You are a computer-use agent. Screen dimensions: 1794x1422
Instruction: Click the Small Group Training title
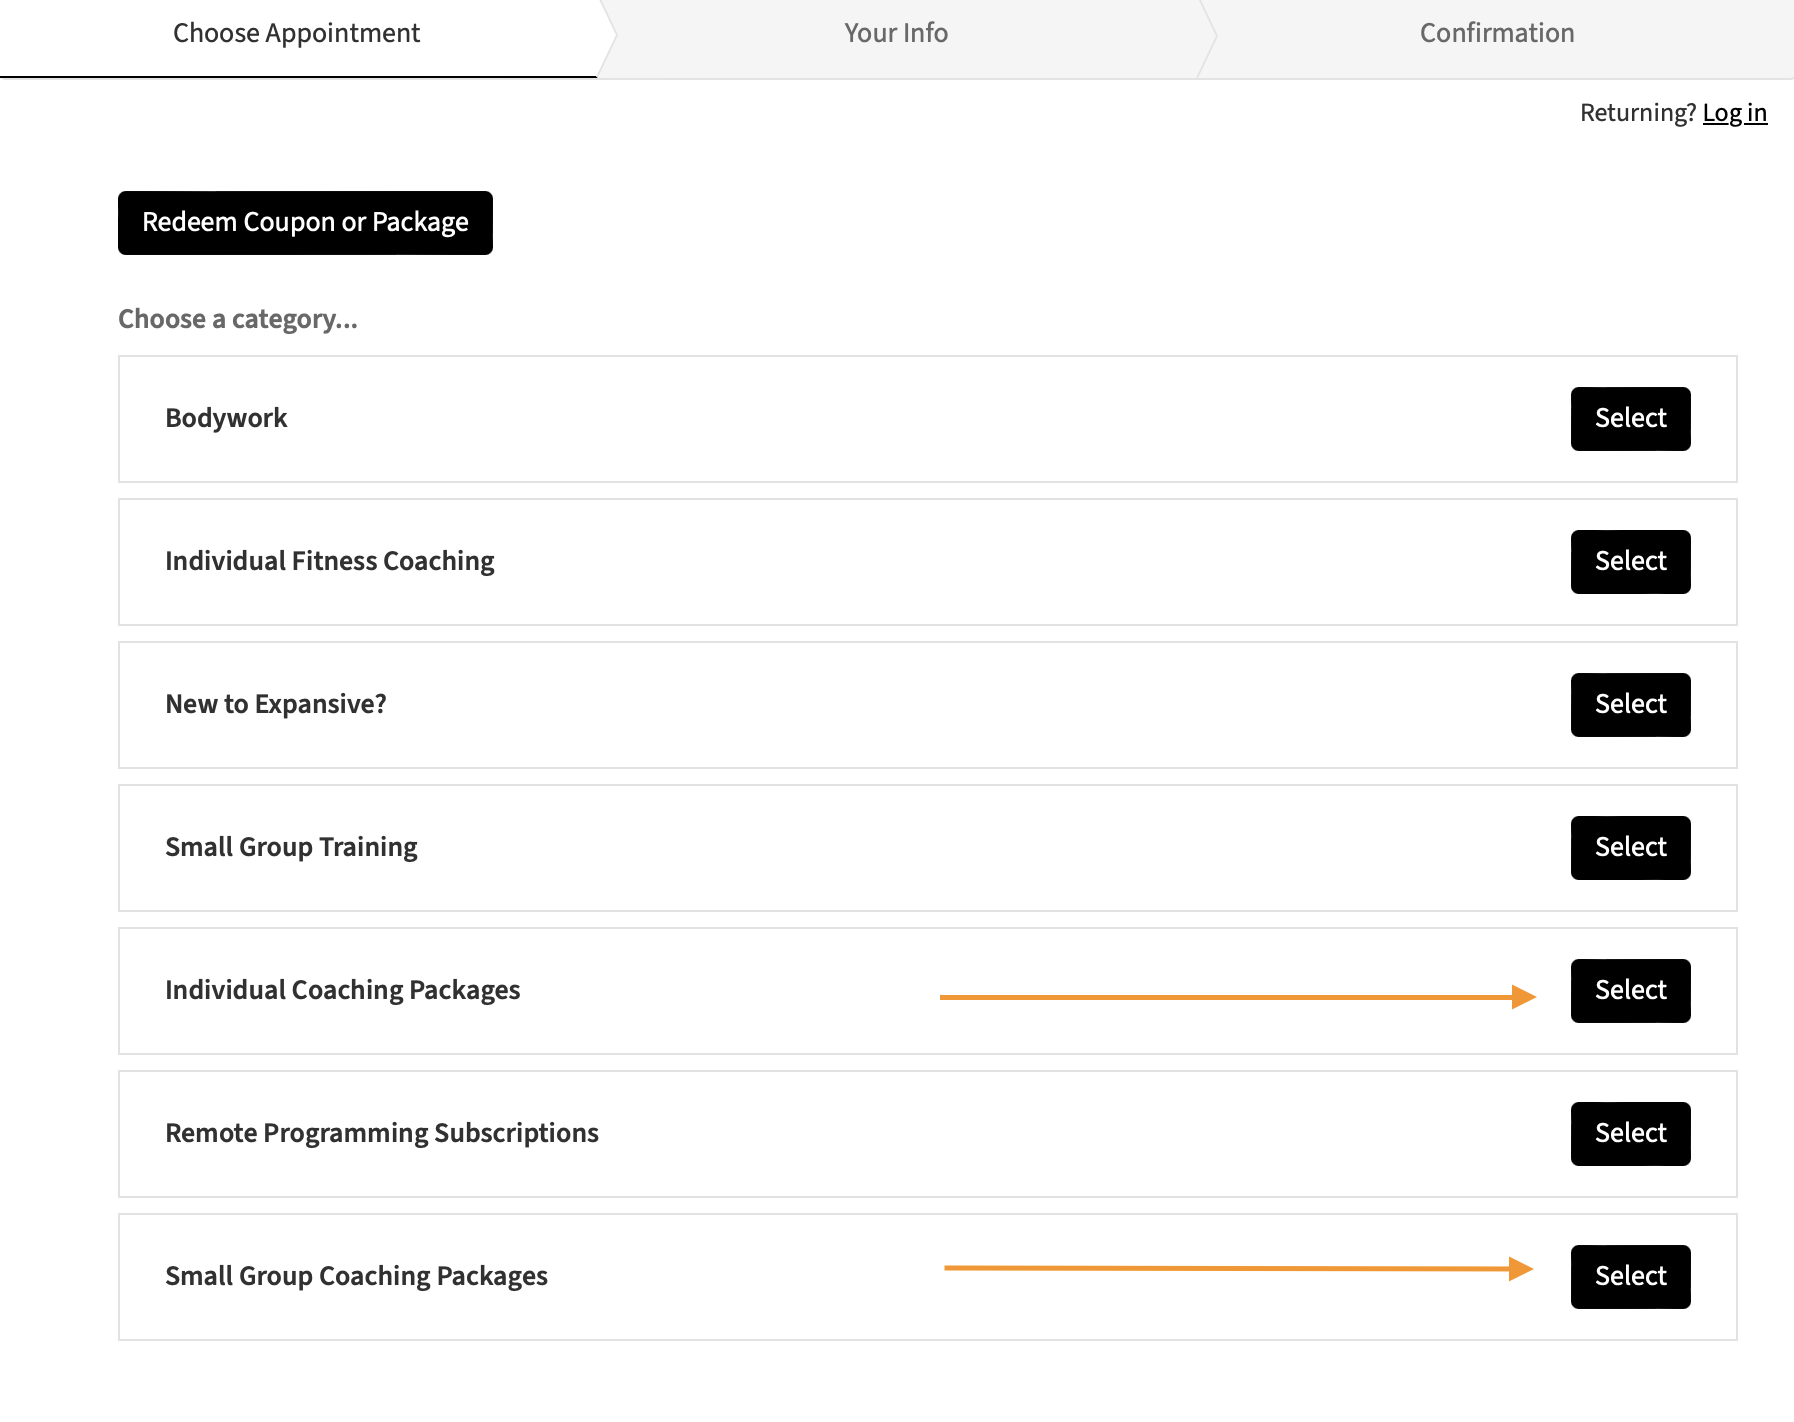pos(291,847)
